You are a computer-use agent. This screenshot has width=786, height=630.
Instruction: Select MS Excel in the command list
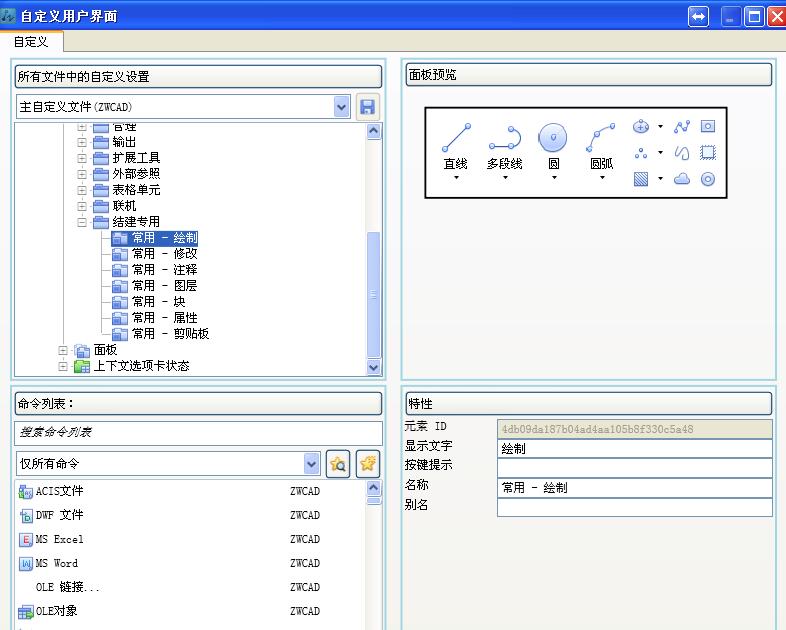click(59, 539)
